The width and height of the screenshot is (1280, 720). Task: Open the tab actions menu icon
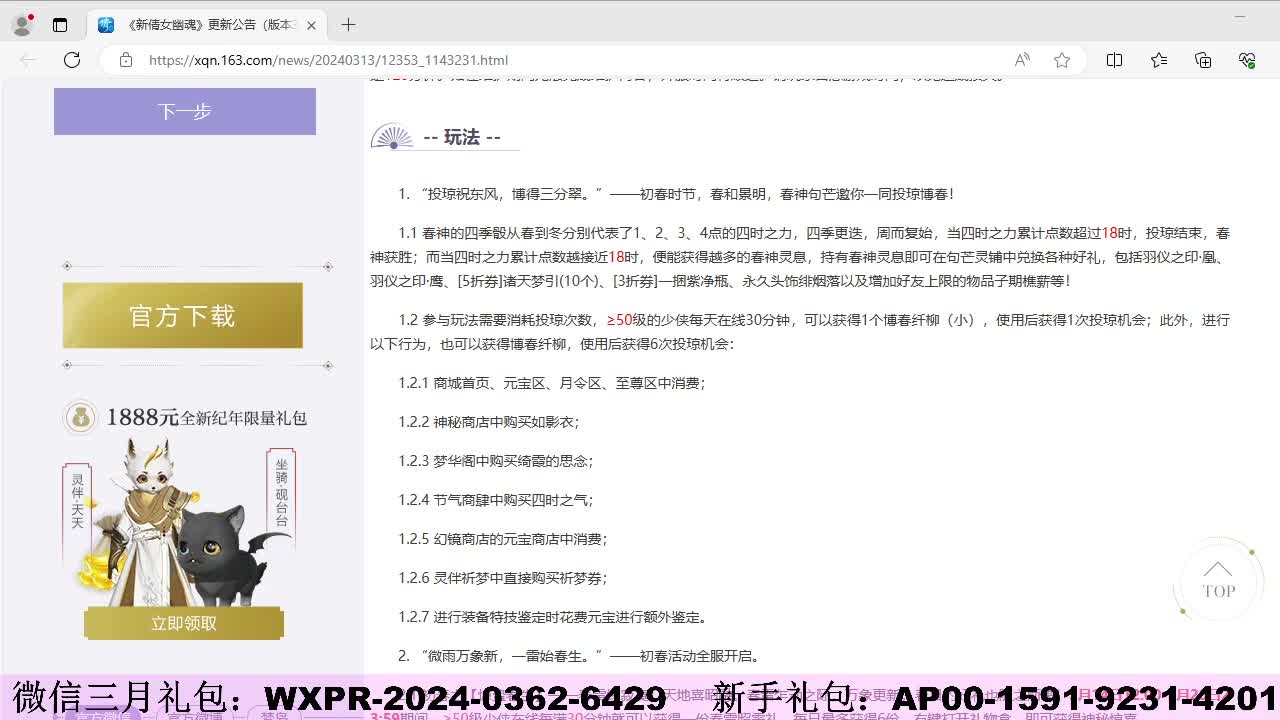pos(60,25)
